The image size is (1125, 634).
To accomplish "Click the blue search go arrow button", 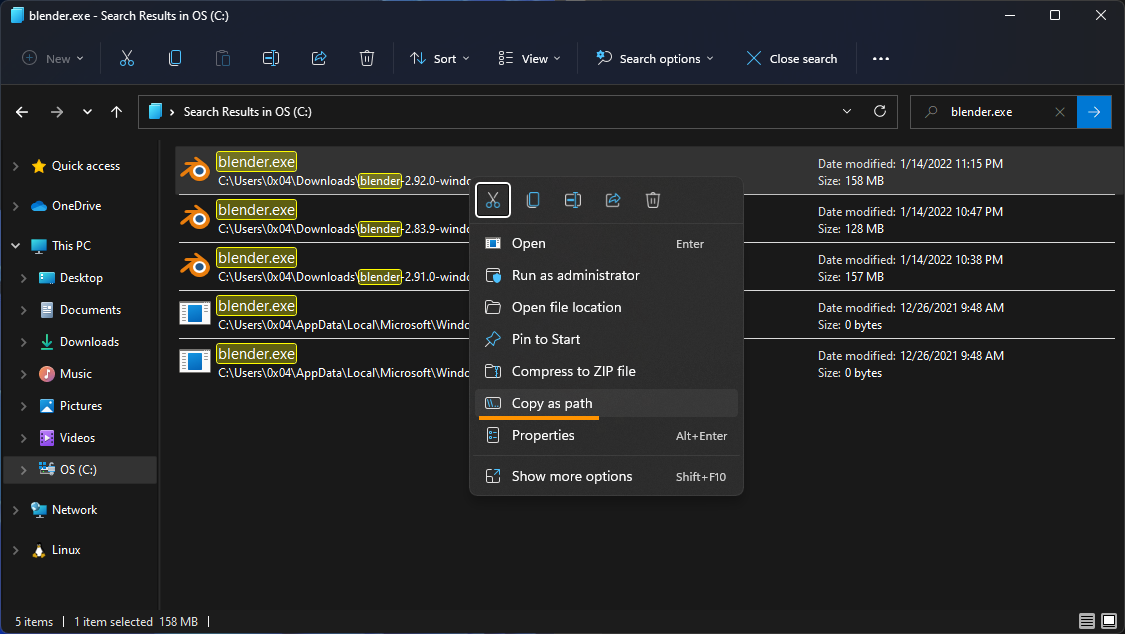I will (1094, 112).
